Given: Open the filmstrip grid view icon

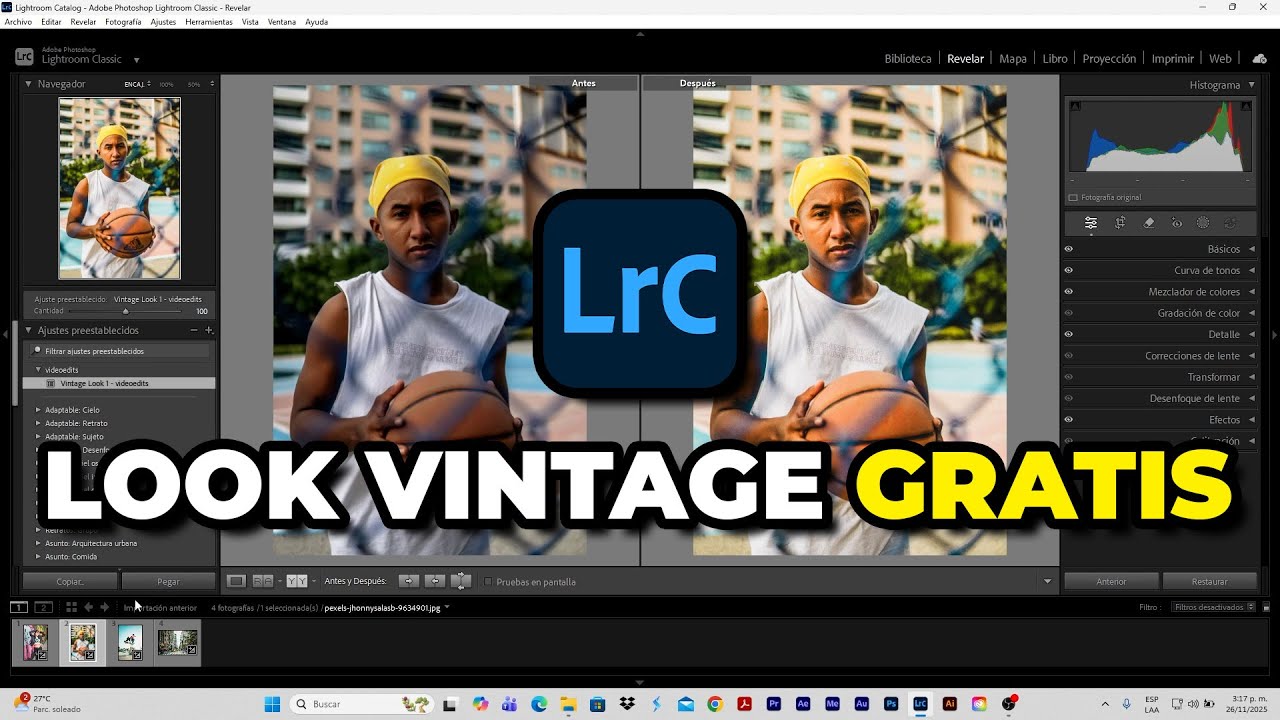Looking at the screenshot, I should tap(71, 607).
